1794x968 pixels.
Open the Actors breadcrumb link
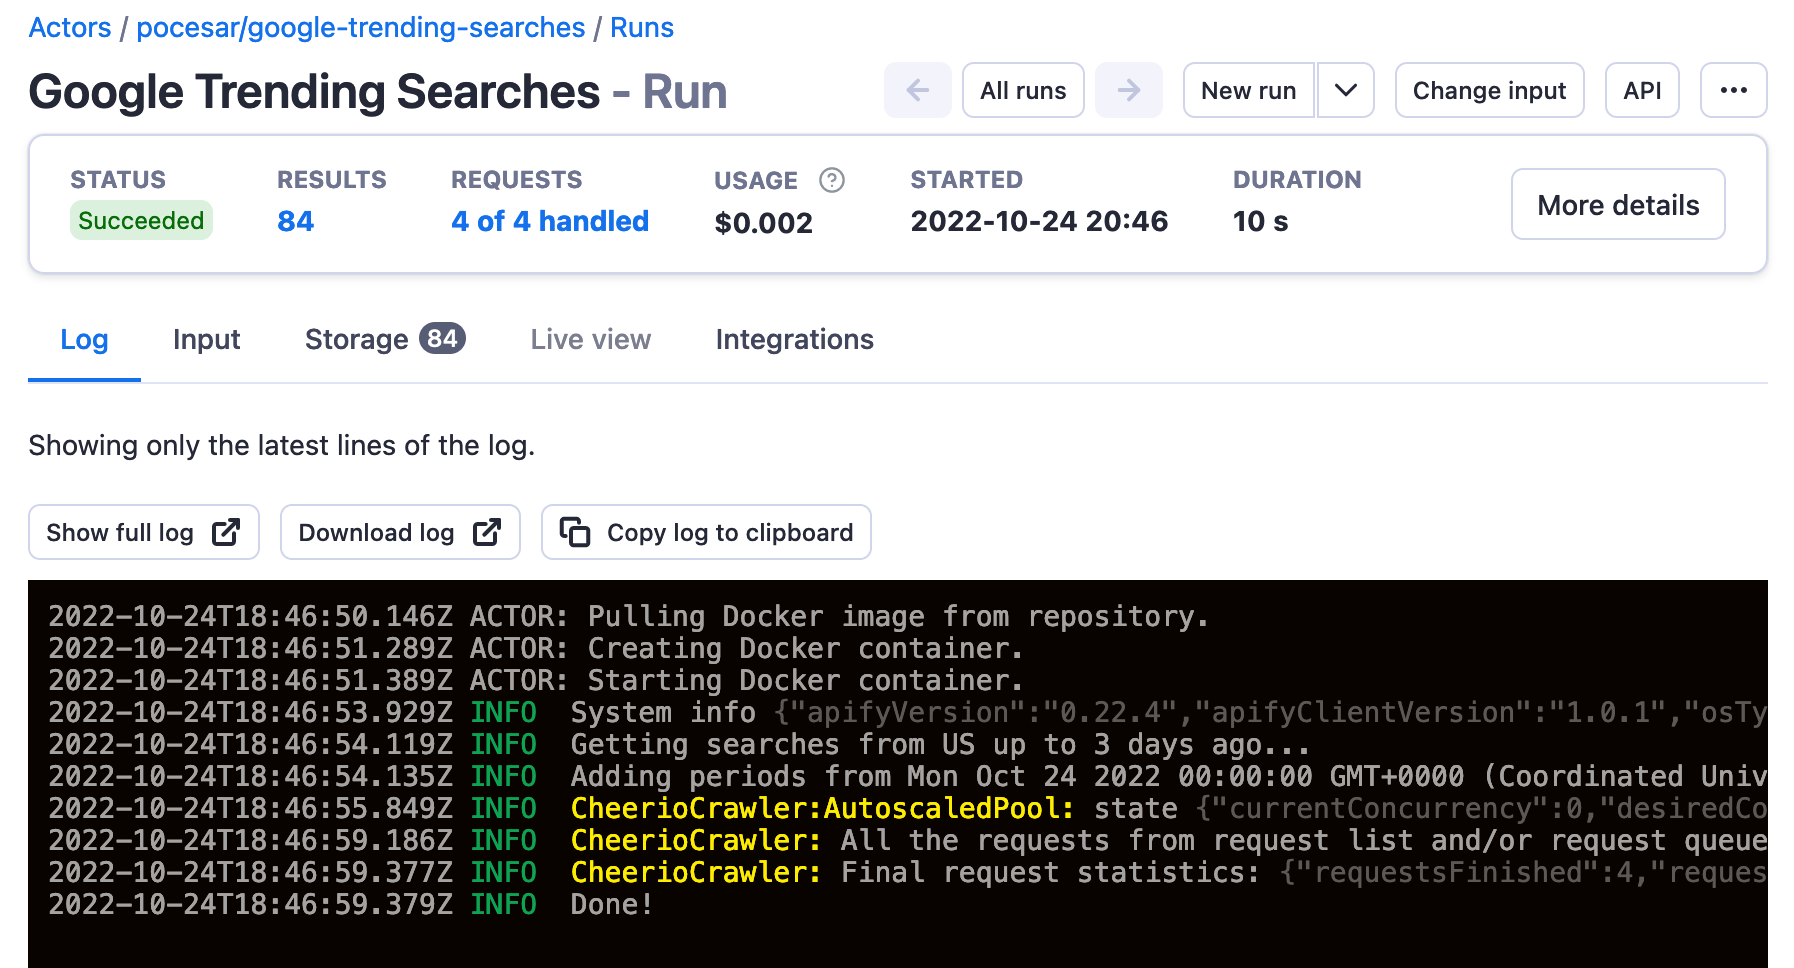click(x=70, y=27)
